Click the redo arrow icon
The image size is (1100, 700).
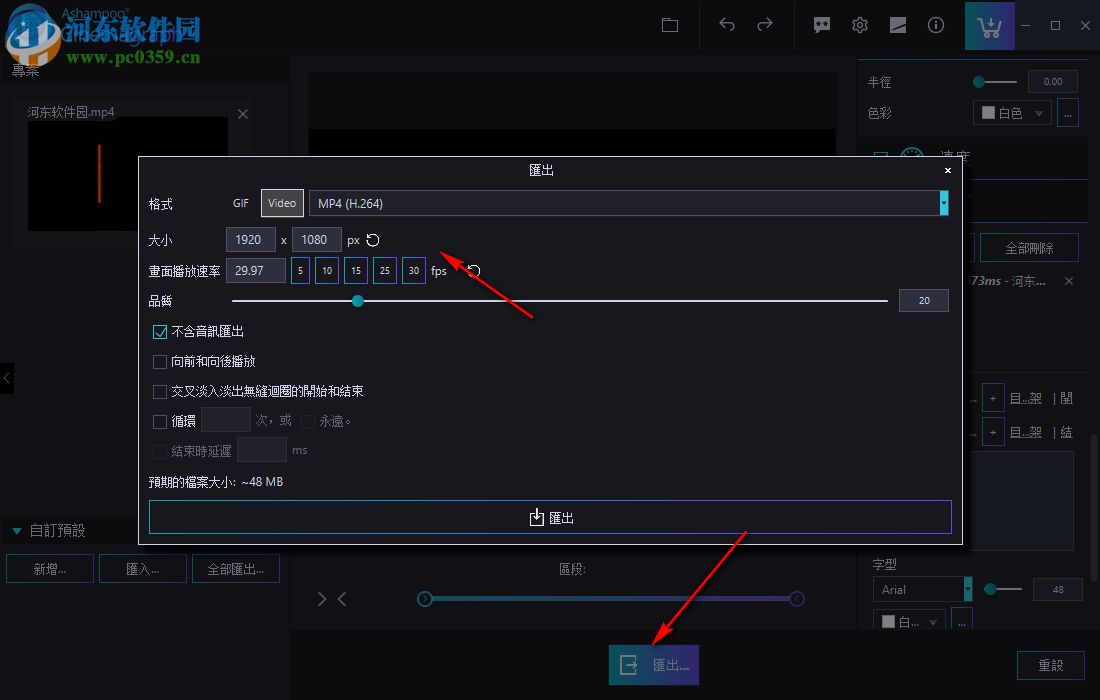click(x=765, y=25)
